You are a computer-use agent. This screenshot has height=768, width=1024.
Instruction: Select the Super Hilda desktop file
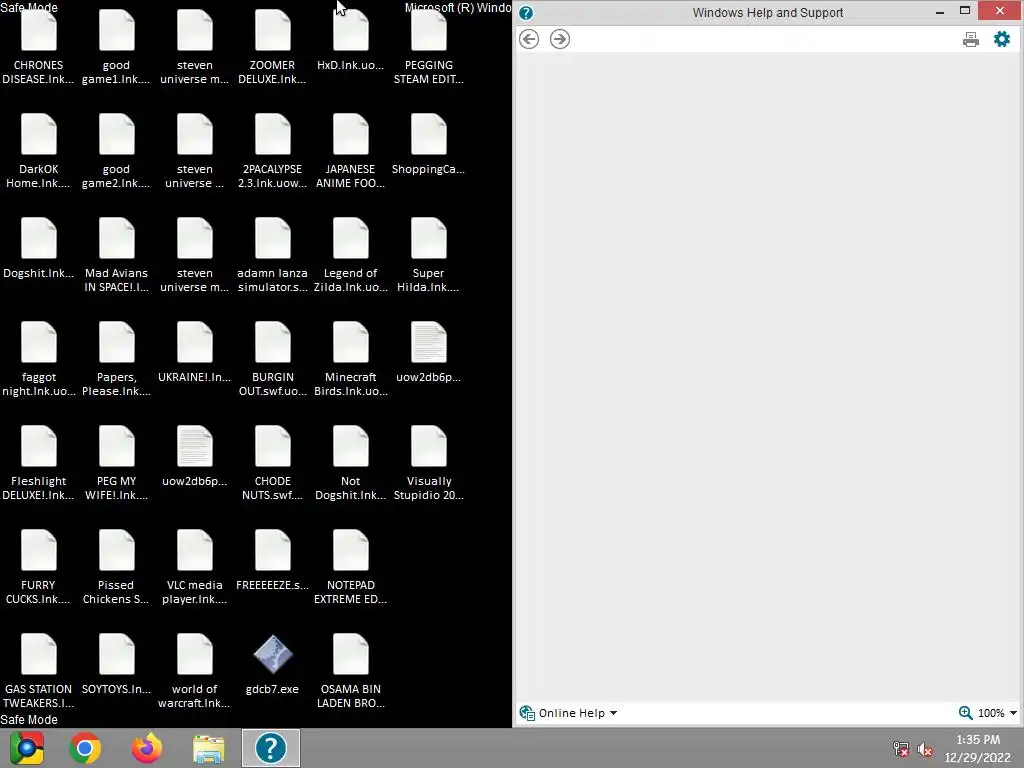pos(428,255)
